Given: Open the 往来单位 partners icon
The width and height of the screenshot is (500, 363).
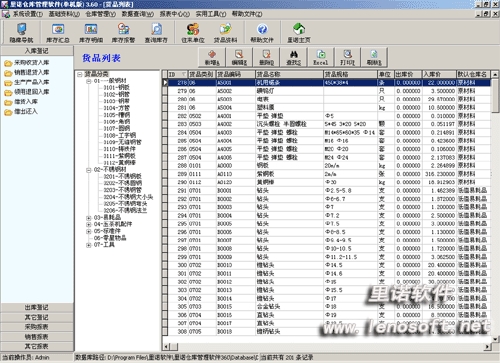Looking at the screenshot, I should pyautogui.click(x=193, y=32).
